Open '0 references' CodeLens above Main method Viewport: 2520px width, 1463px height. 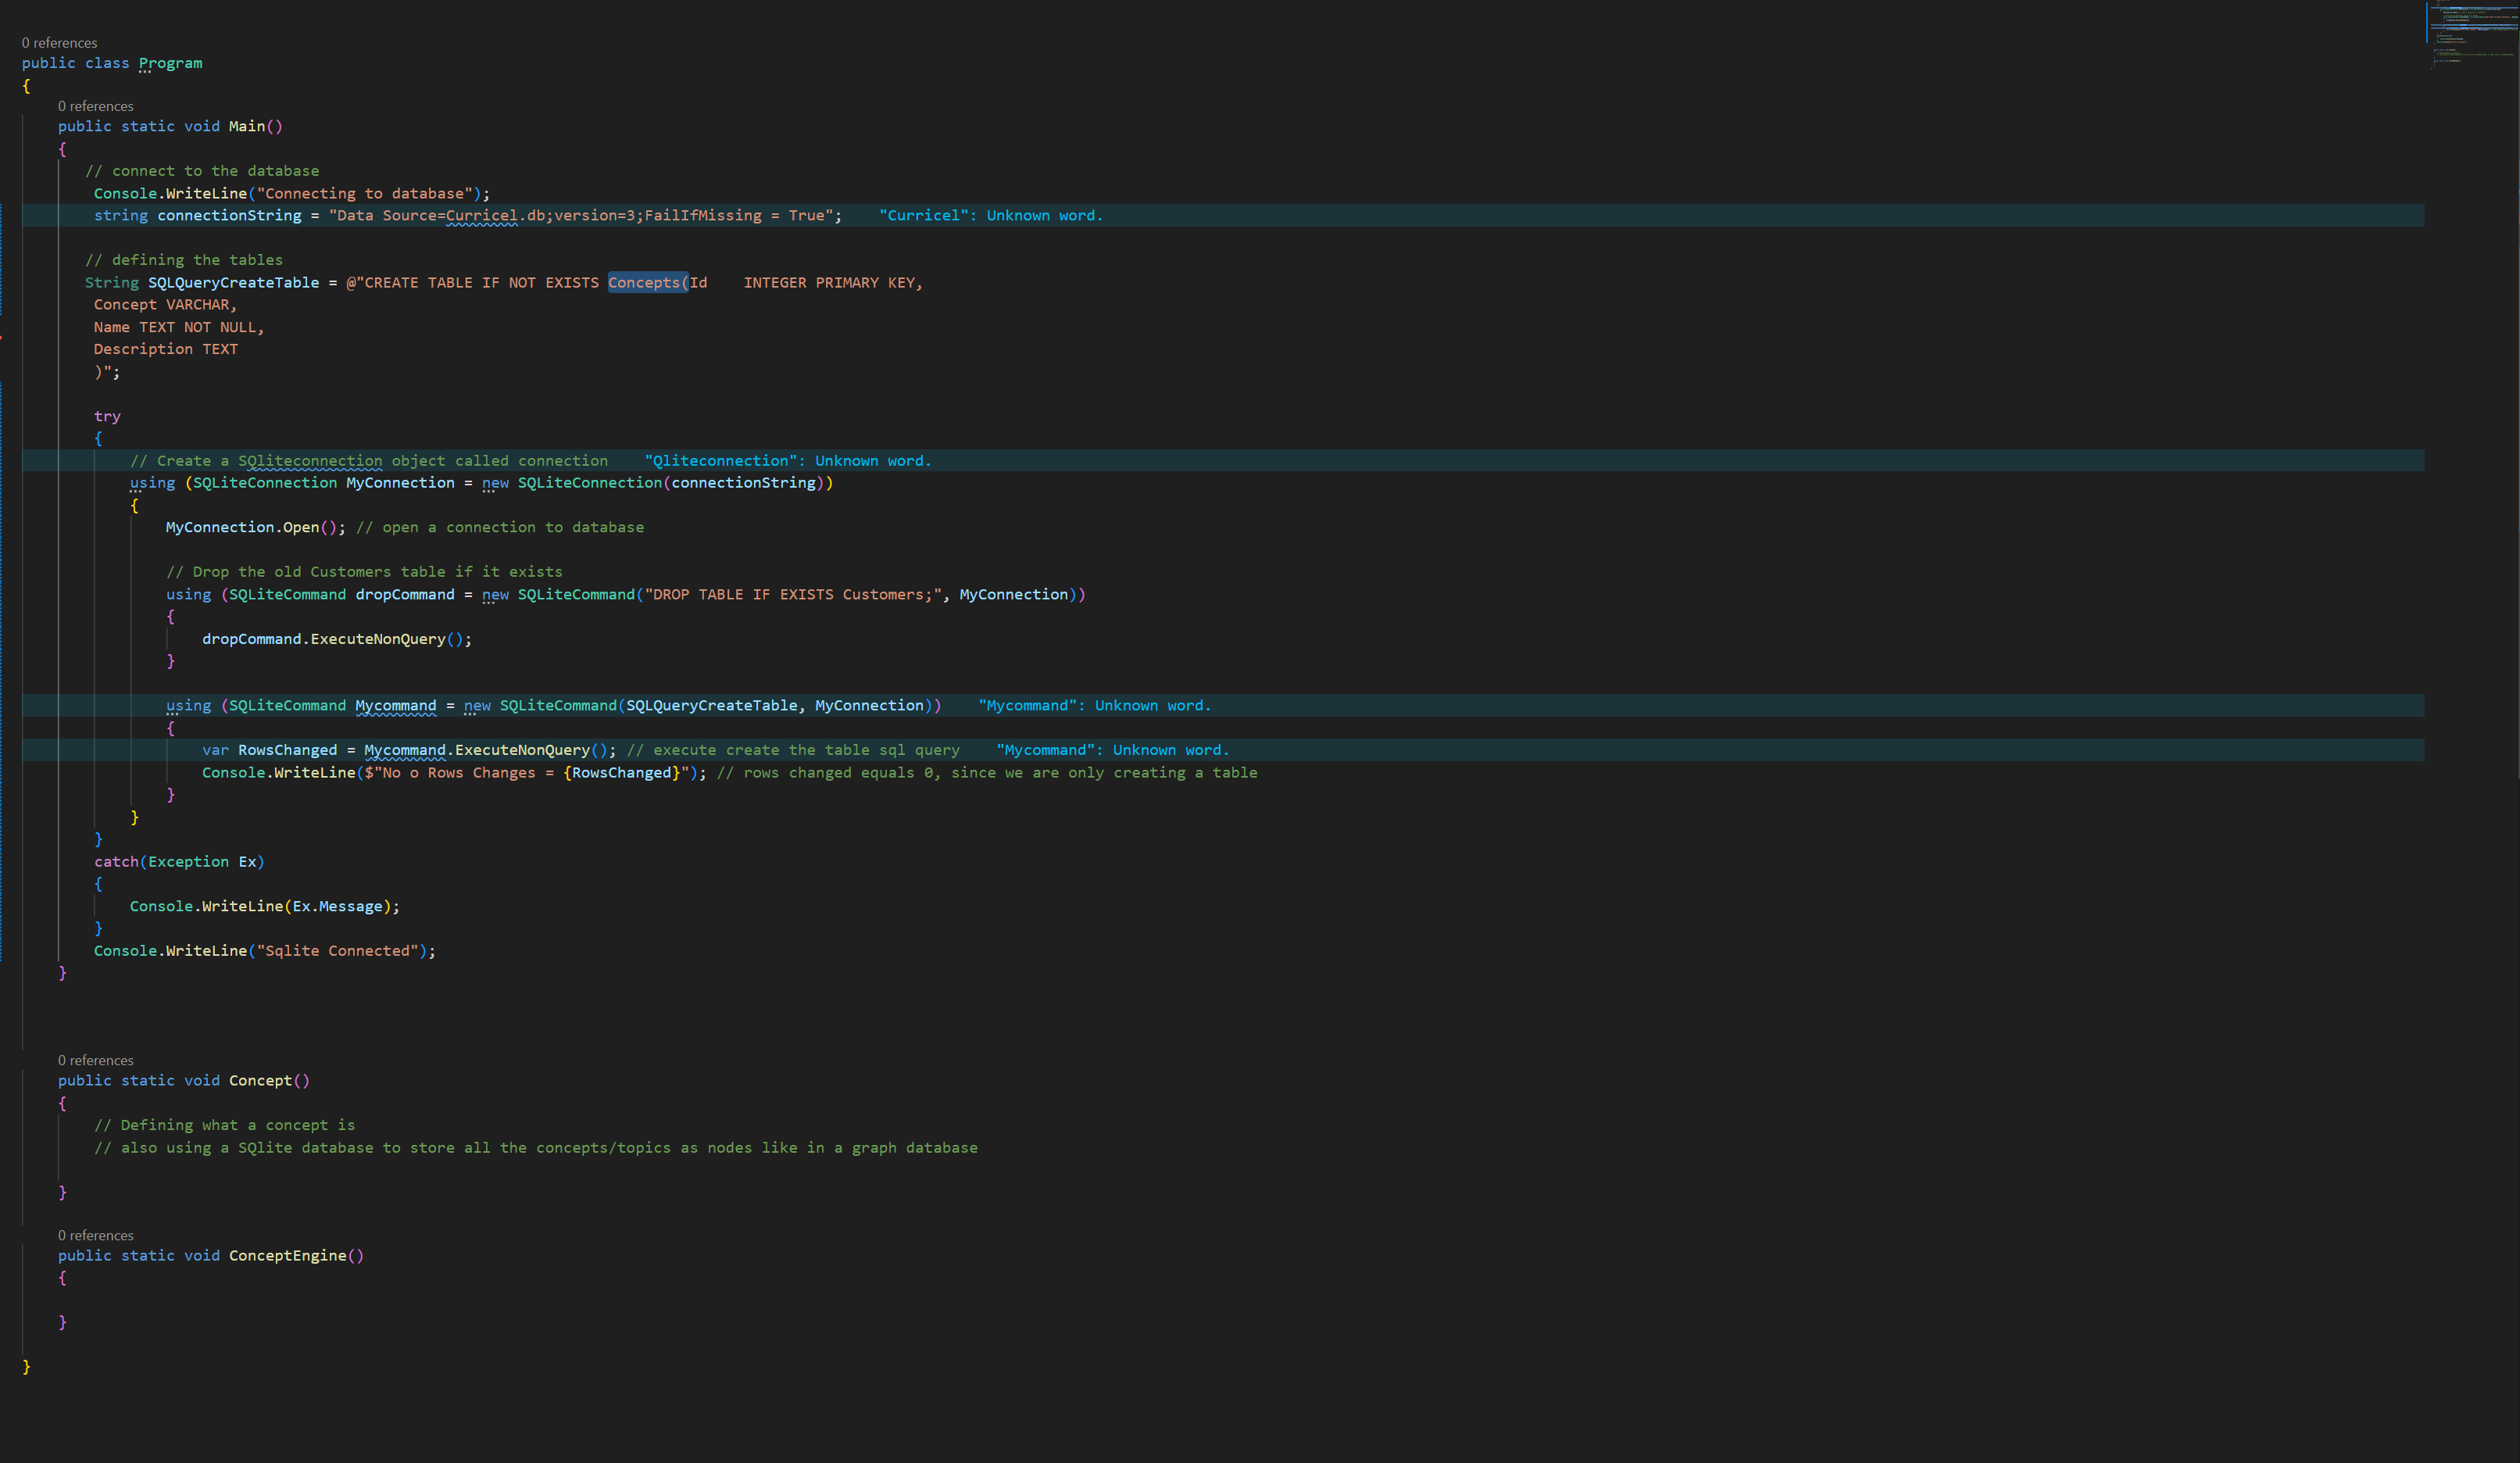coord(95,106)
